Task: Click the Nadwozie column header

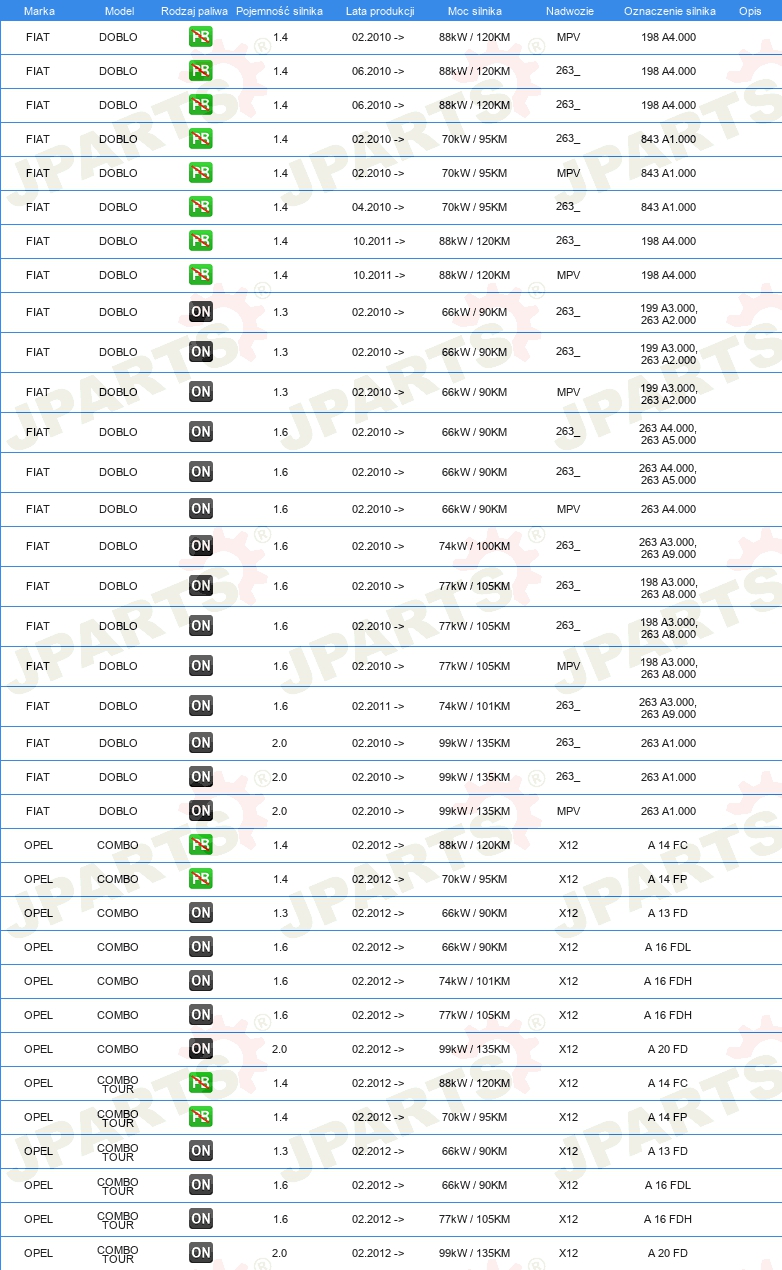Action: coord(570,10)
